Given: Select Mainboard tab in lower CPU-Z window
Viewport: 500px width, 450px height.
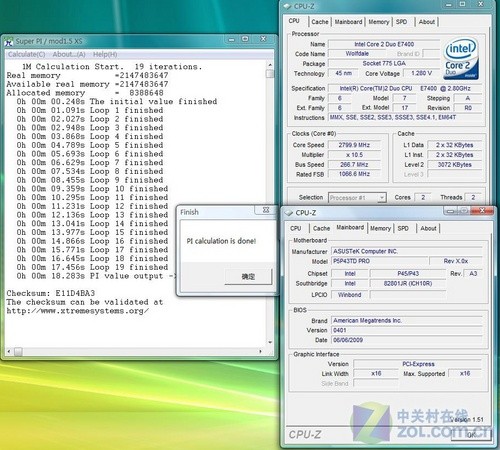Looking at the screenshot, I should coord(350,227).
